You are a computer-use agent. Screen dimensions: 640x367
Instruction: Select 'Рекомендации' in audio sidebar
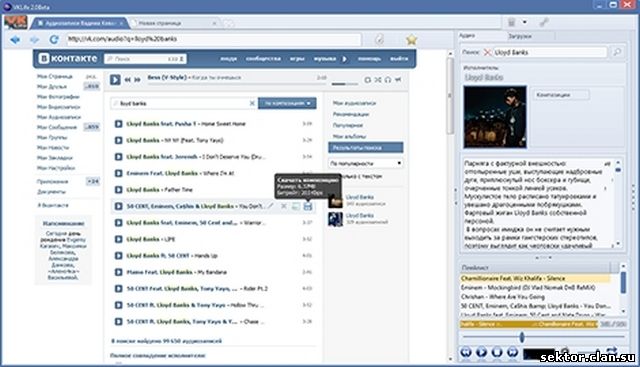coord(351,114)
